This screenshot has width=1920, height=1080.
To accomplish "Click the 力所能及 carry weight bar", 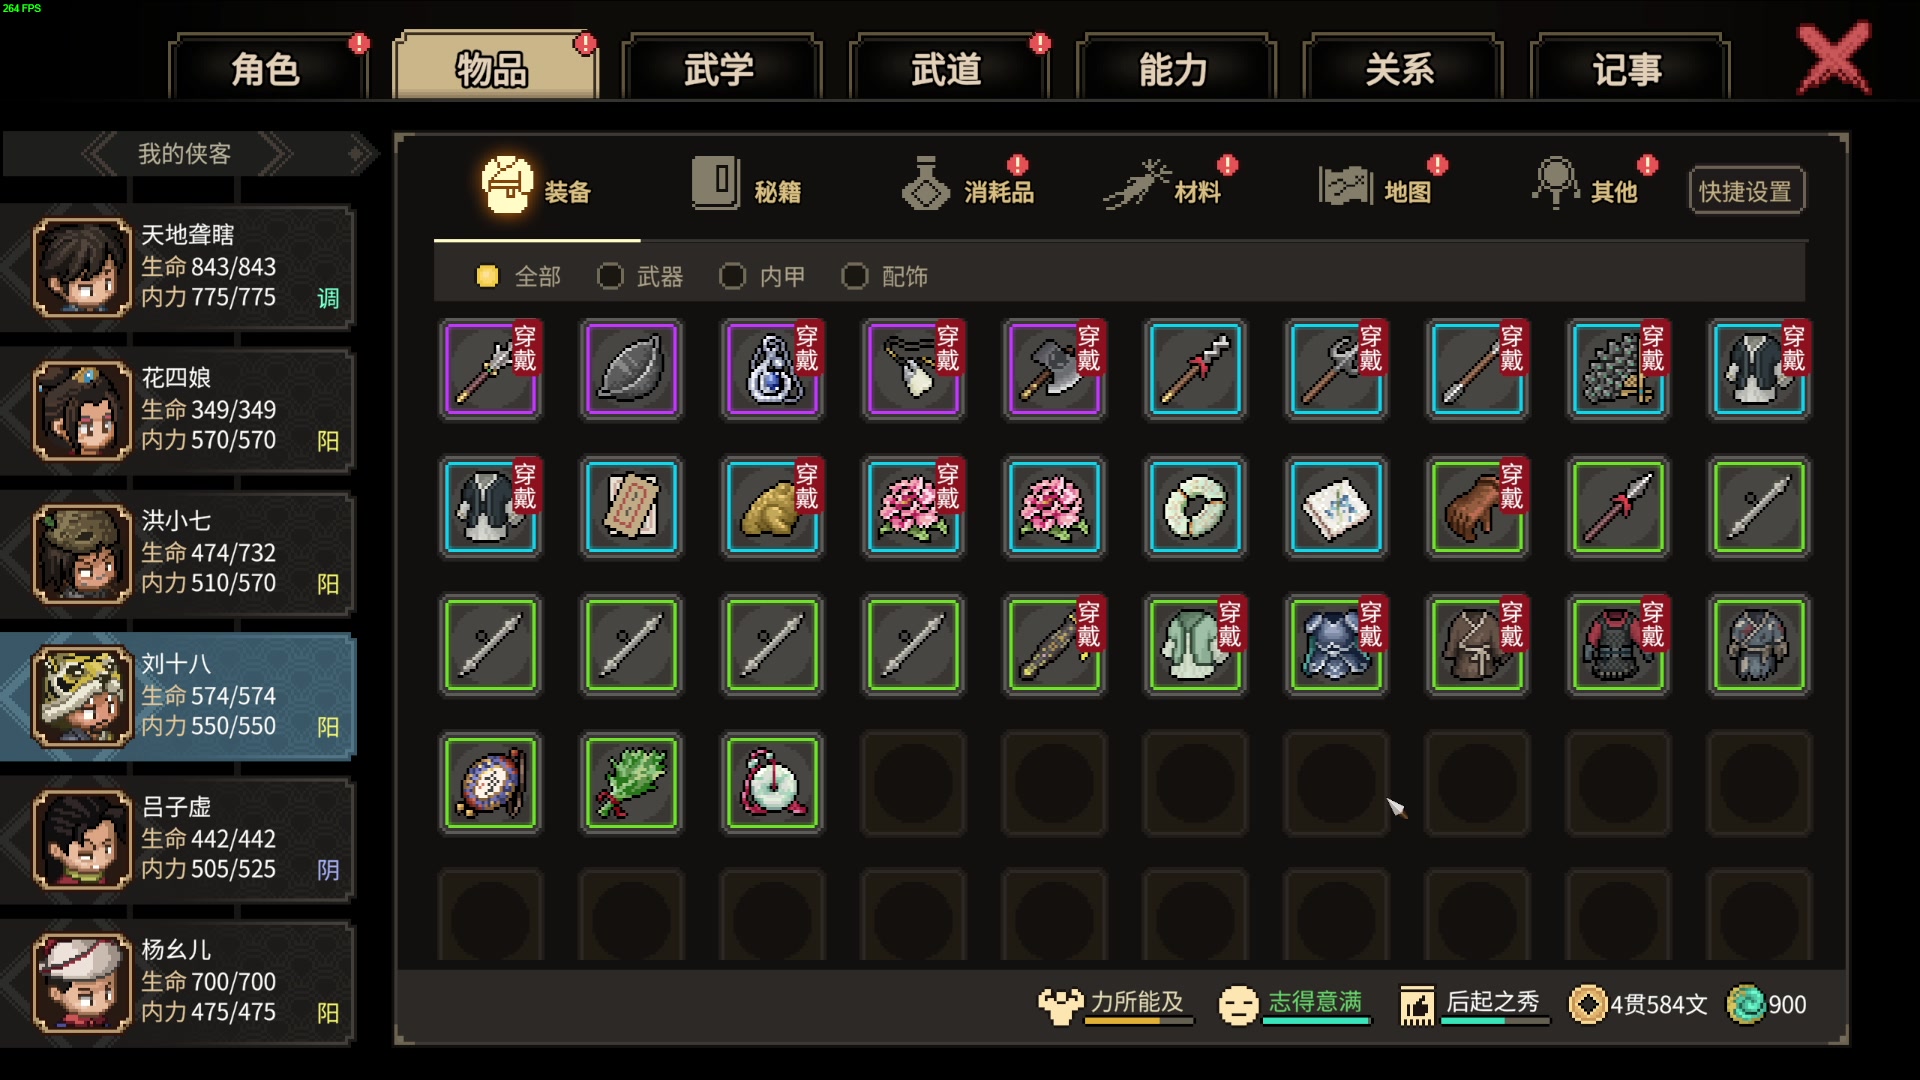I will 1116,1004.
